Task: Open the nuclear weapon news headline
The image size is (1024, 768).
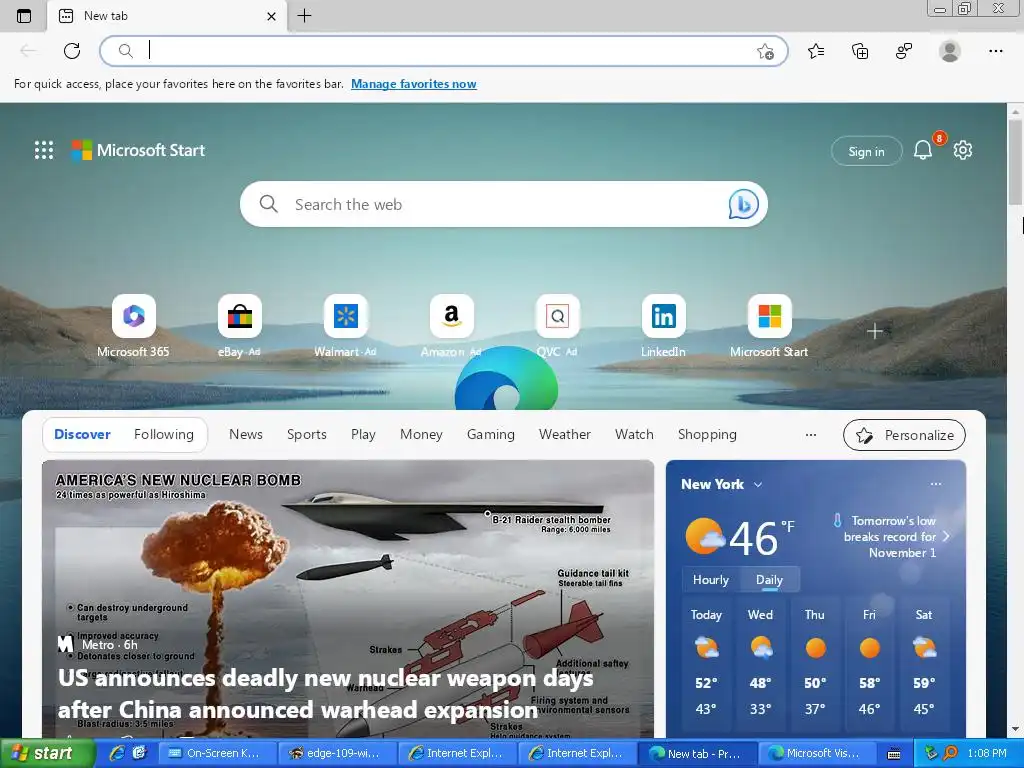Action: point(325,694)
